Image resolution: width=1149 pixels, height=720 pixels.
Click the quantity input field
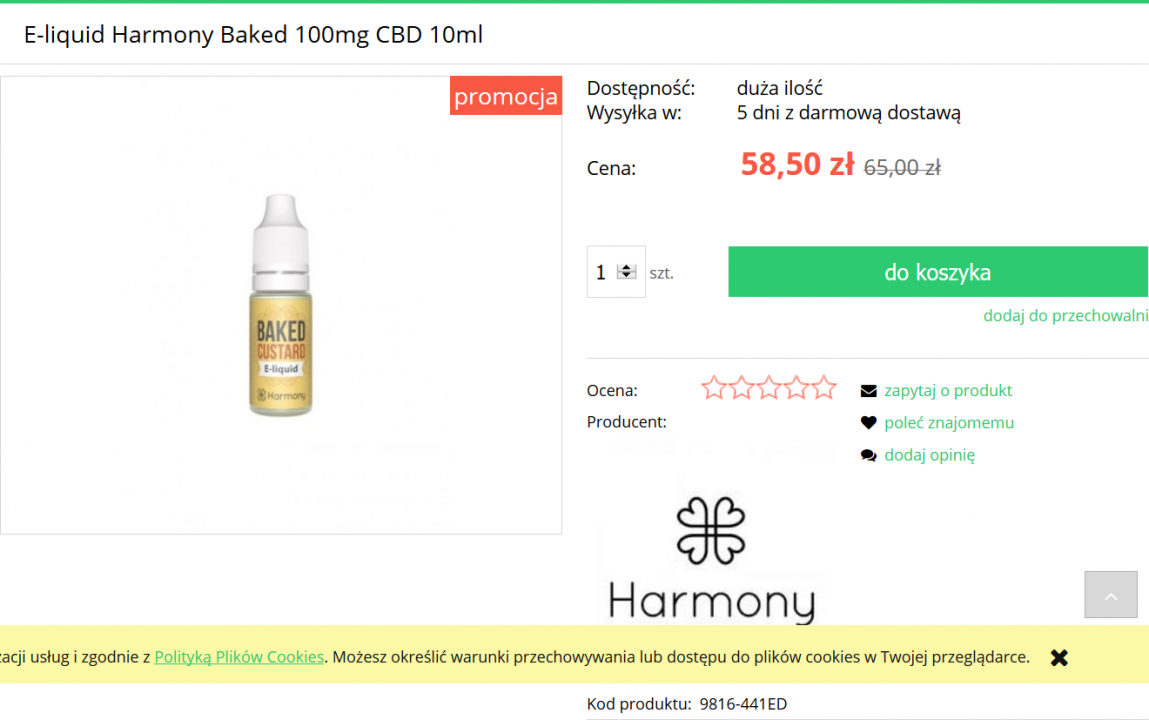tap(616, 272)
